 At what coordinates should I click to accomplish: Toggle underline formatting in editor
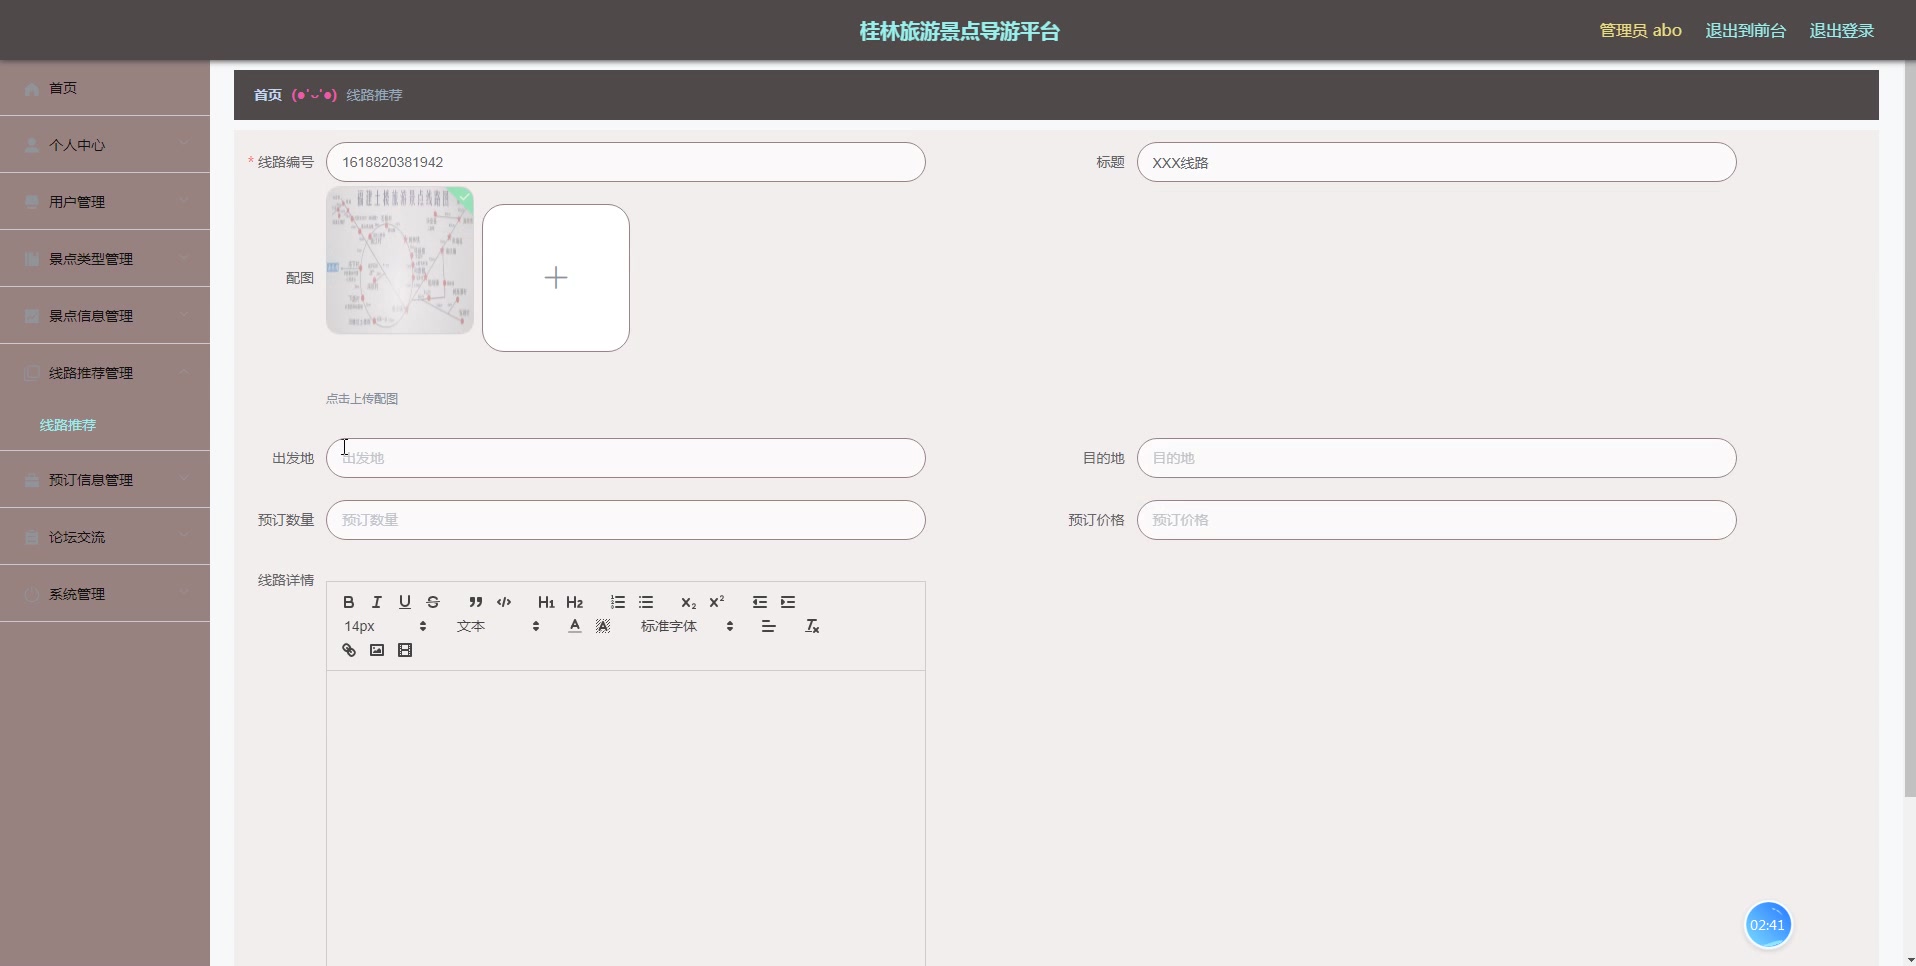(x=404, y=602)
